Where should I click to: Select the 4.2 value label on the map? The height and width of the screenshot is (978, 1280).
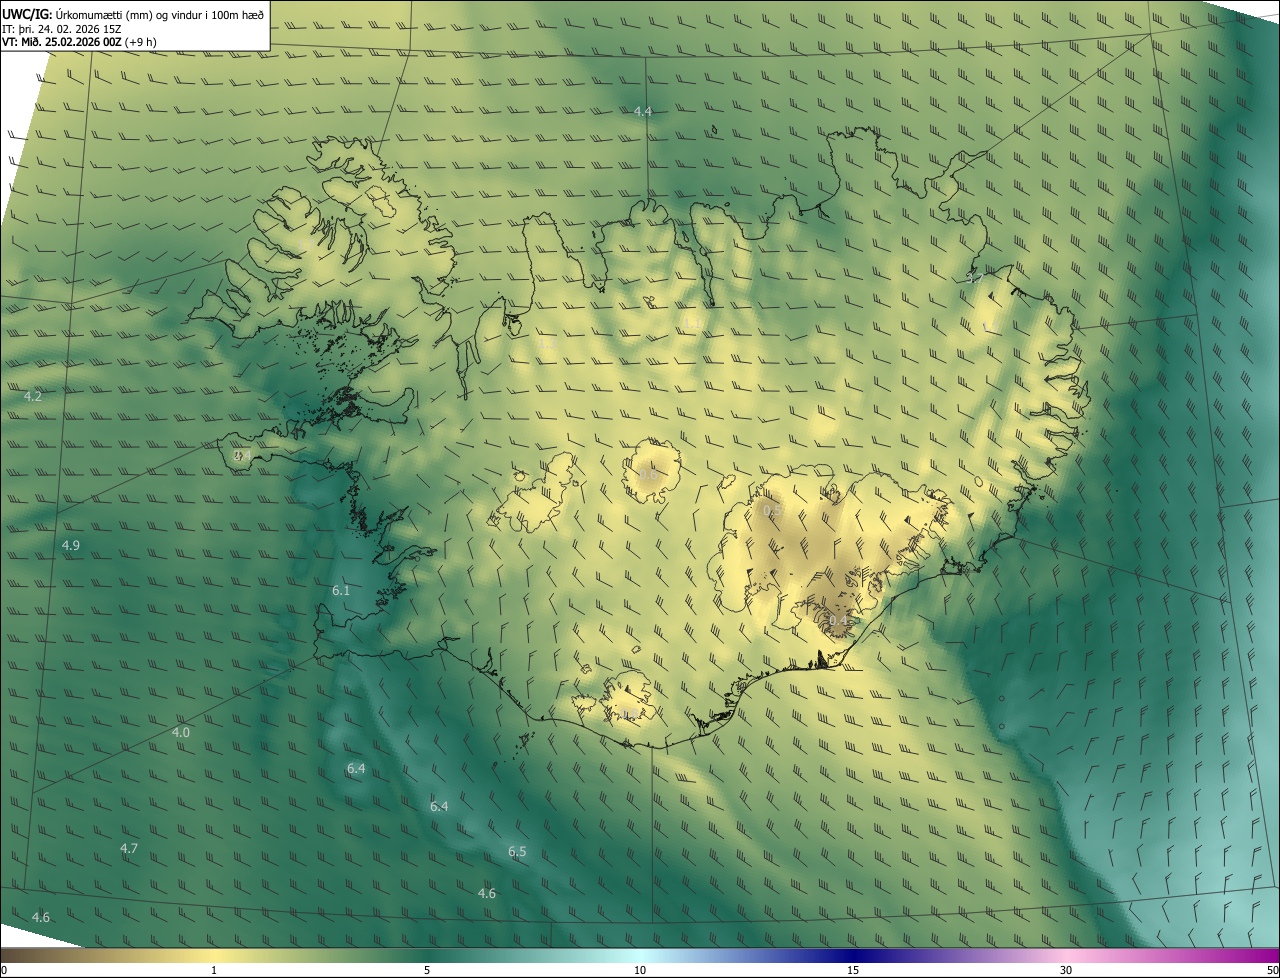point(33,396)
